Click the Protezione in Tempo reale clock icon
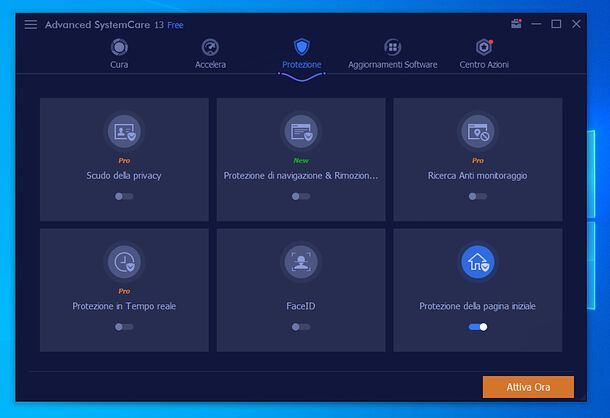This screenshot has height=418, width=610. click(124, 262)
